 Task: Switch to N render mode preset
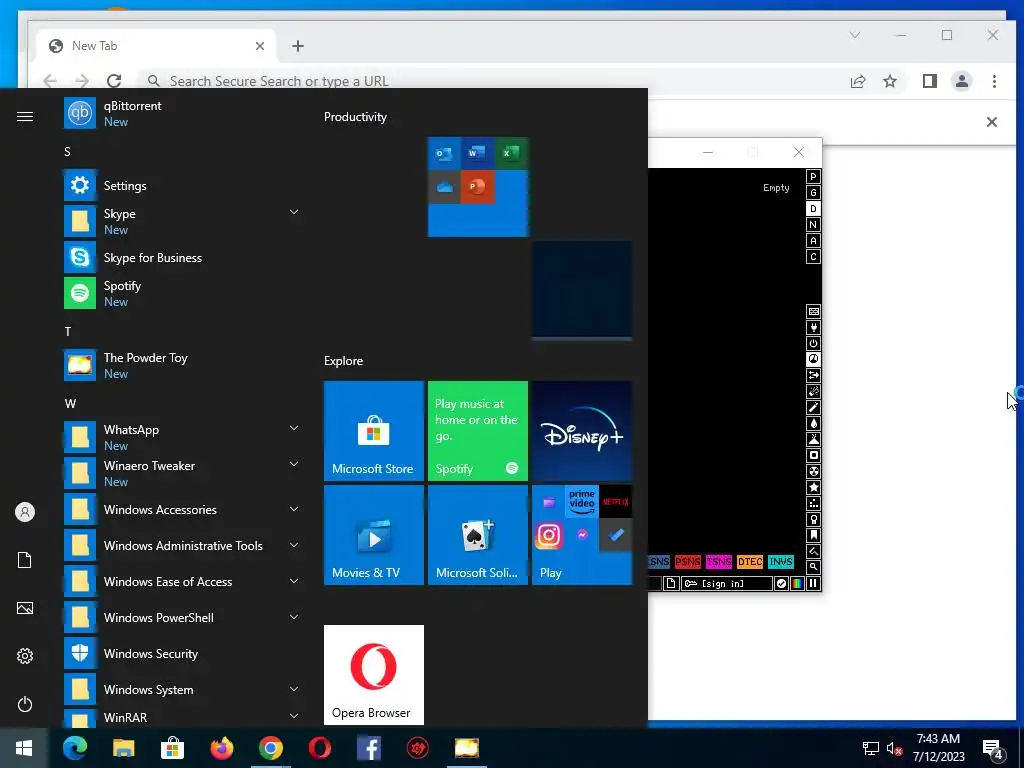pyautogui.click(x=813, y=225)
